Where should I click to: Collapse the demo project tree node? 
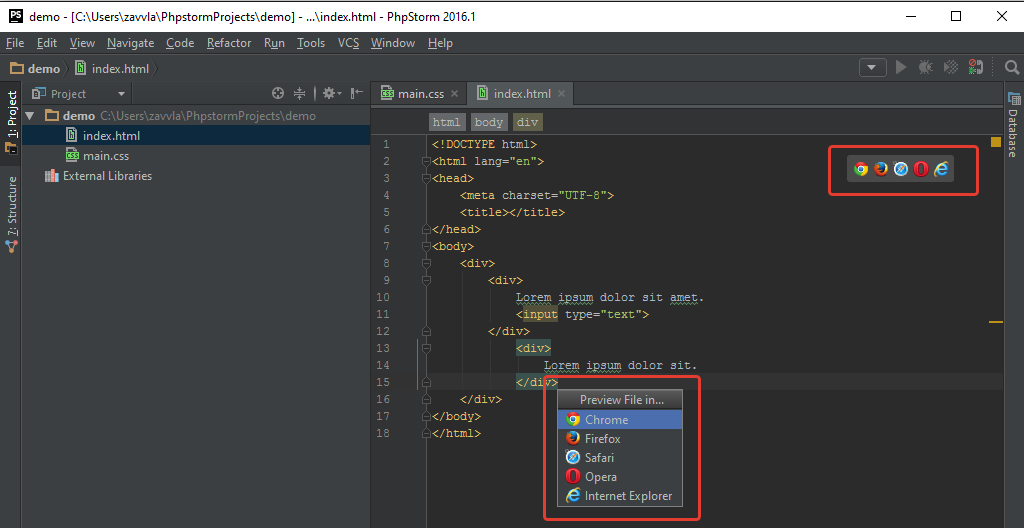[29, 116]
